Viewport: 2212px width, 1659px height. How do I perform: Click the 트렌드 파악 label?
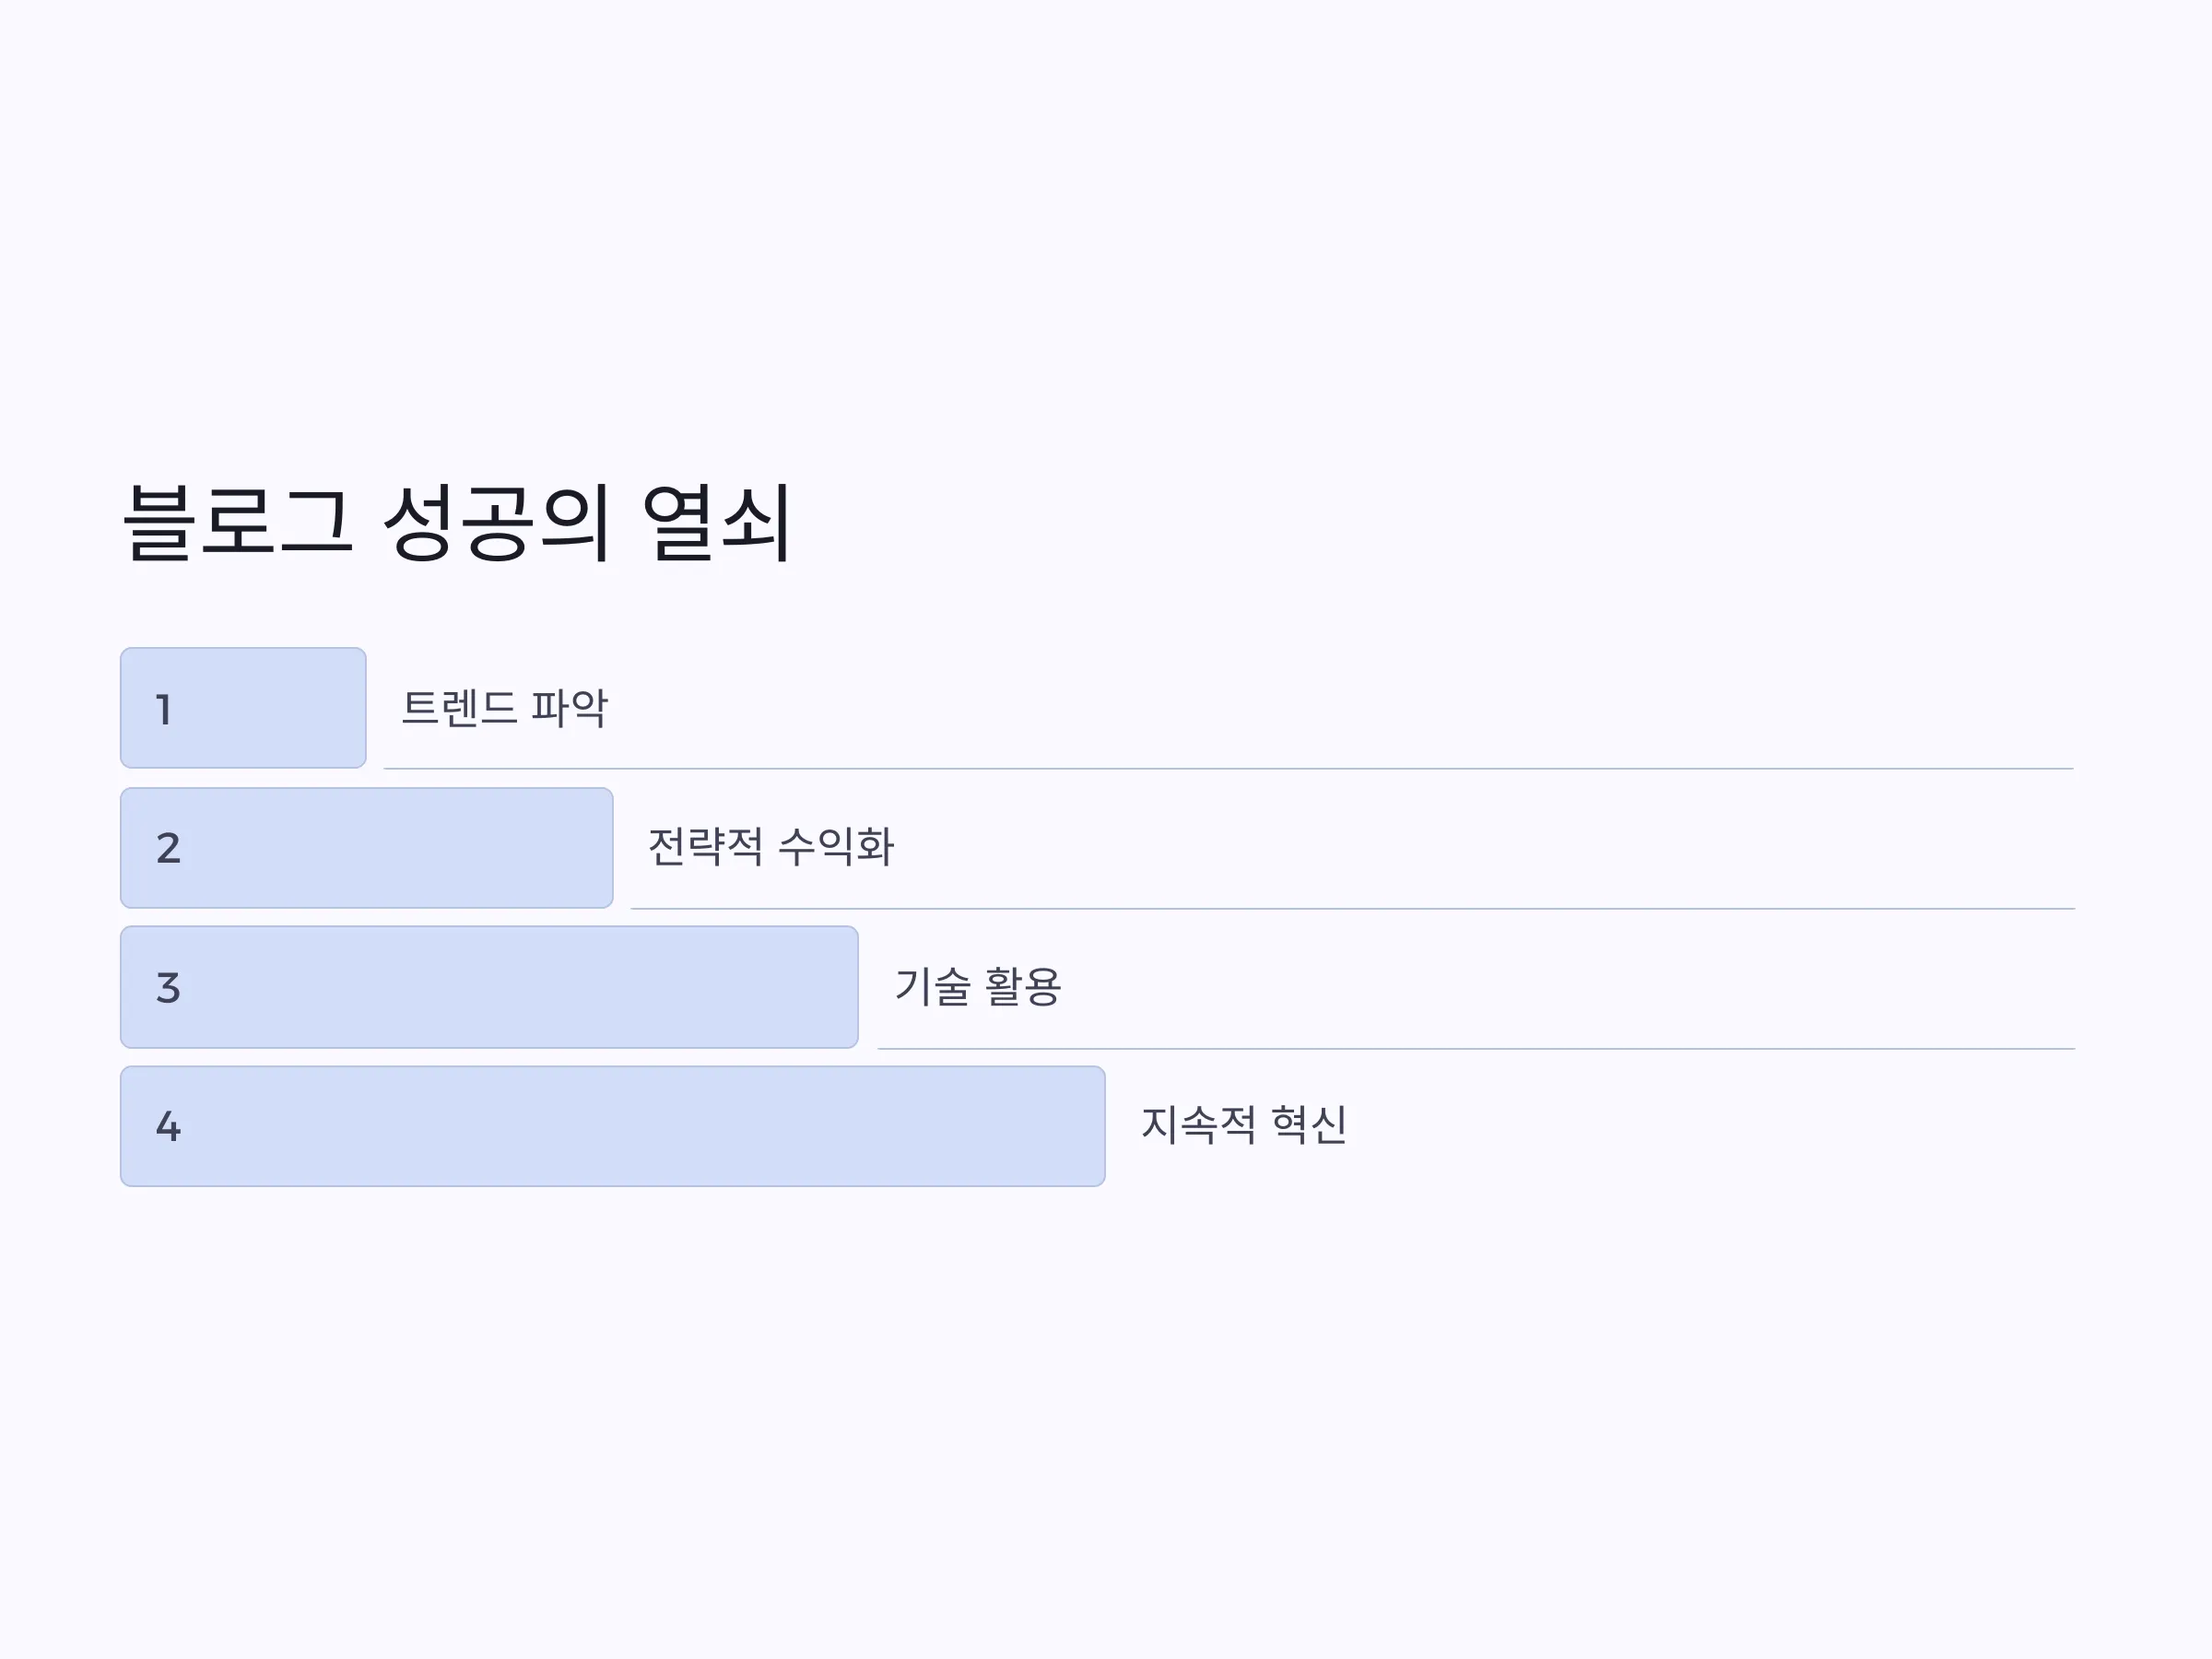(505, 708)
